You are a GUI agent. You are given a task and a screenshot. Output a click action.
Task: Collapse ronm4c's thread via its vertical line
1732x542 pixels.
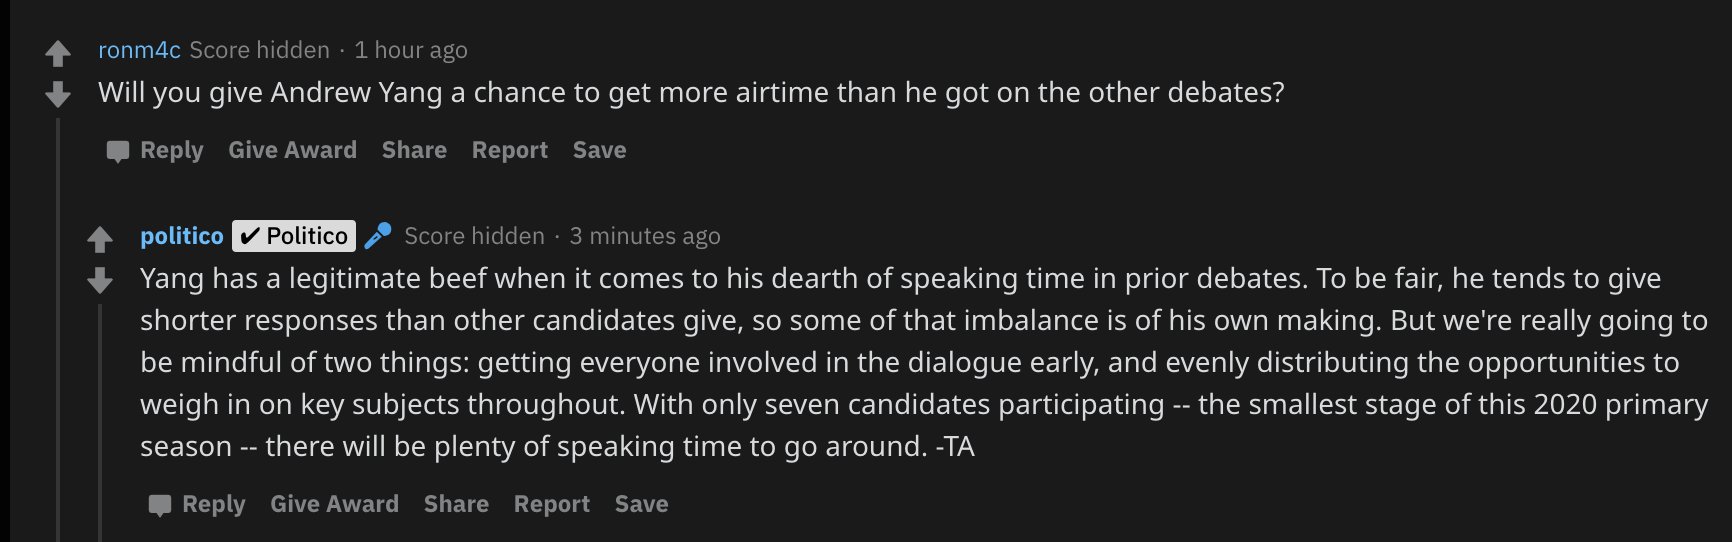58,330
